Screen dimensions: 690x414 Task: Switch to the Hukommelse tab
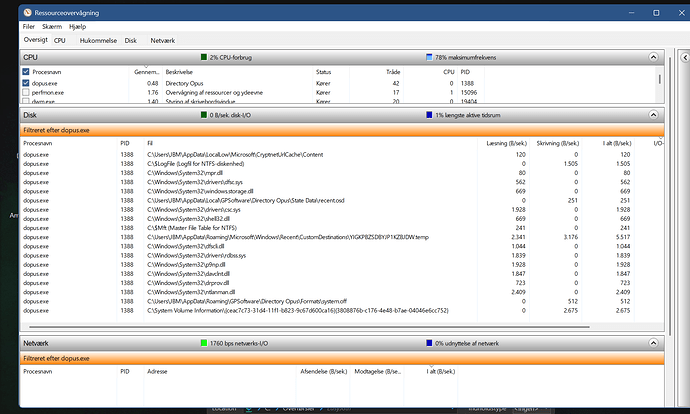[x=97, y=40]
